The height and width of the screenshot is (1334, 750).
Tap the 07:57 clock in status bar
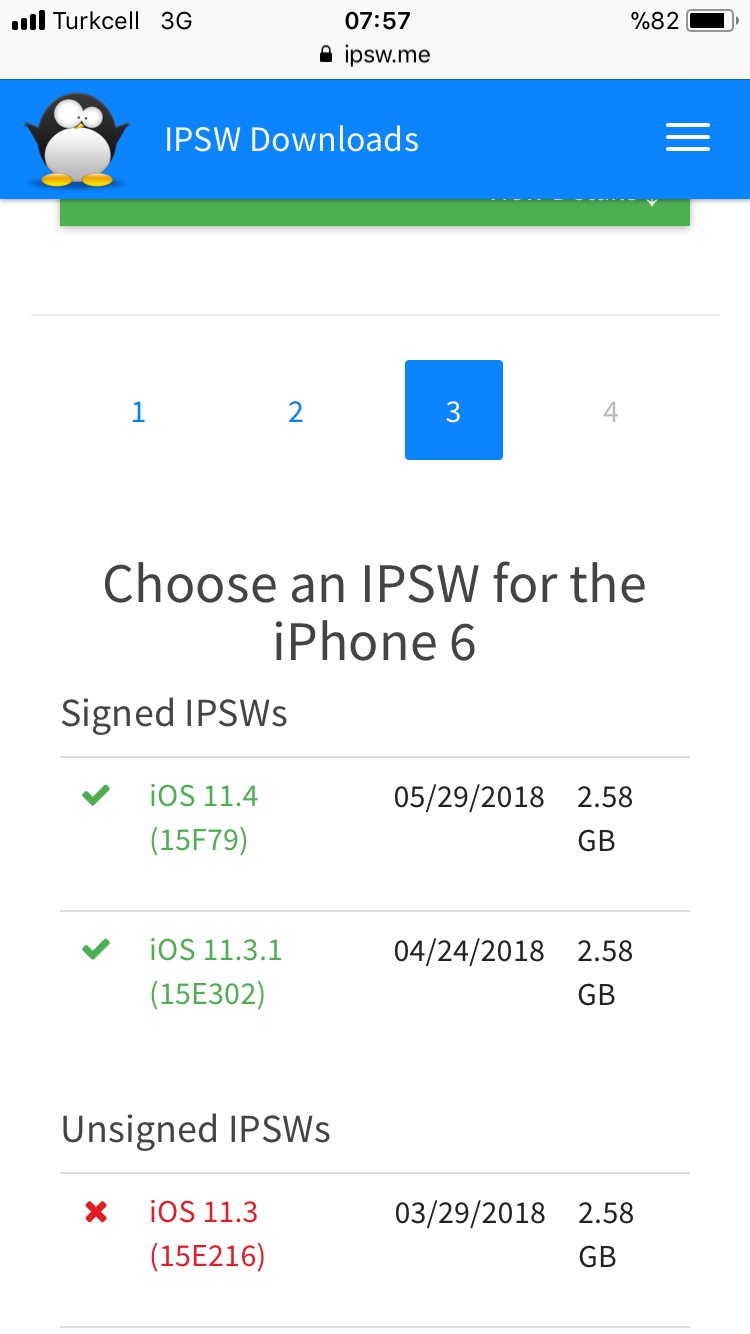(377, 21)
